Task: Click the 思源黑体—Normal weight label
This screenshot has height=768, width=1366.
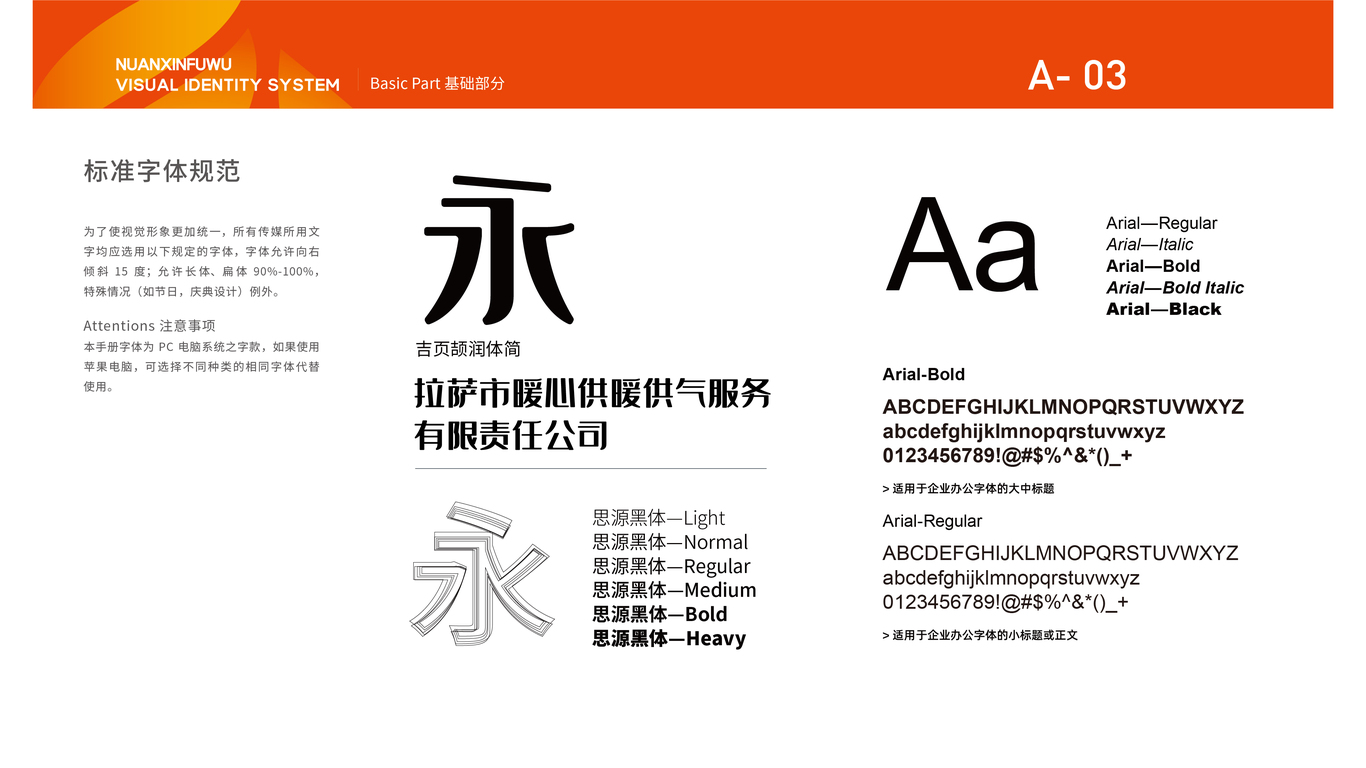Action: [670, 542]
